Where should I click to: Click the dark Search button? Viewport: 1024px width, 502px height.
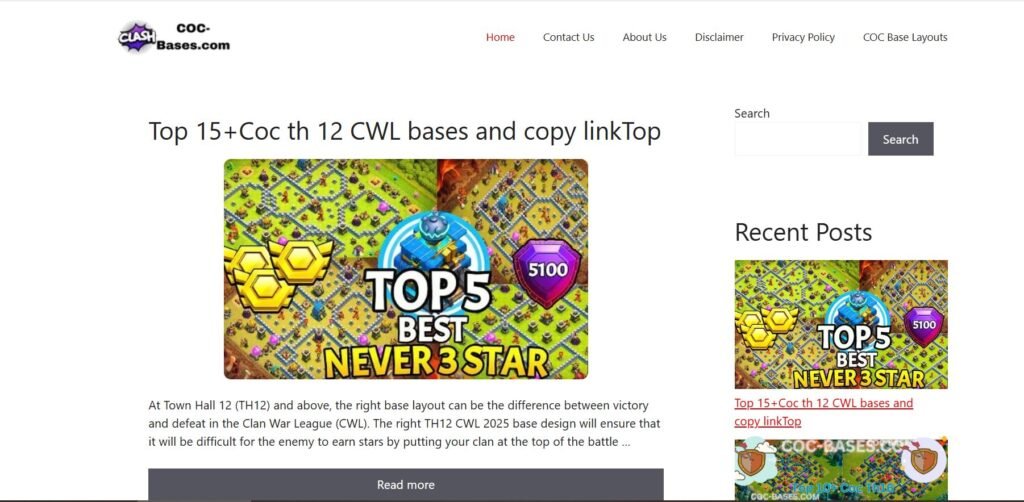coord(901,139)
